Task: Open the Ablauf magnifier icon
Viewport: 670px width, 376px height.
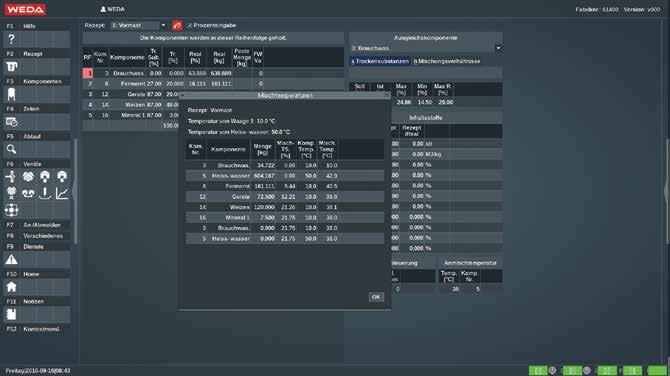Action: point(11,149)
